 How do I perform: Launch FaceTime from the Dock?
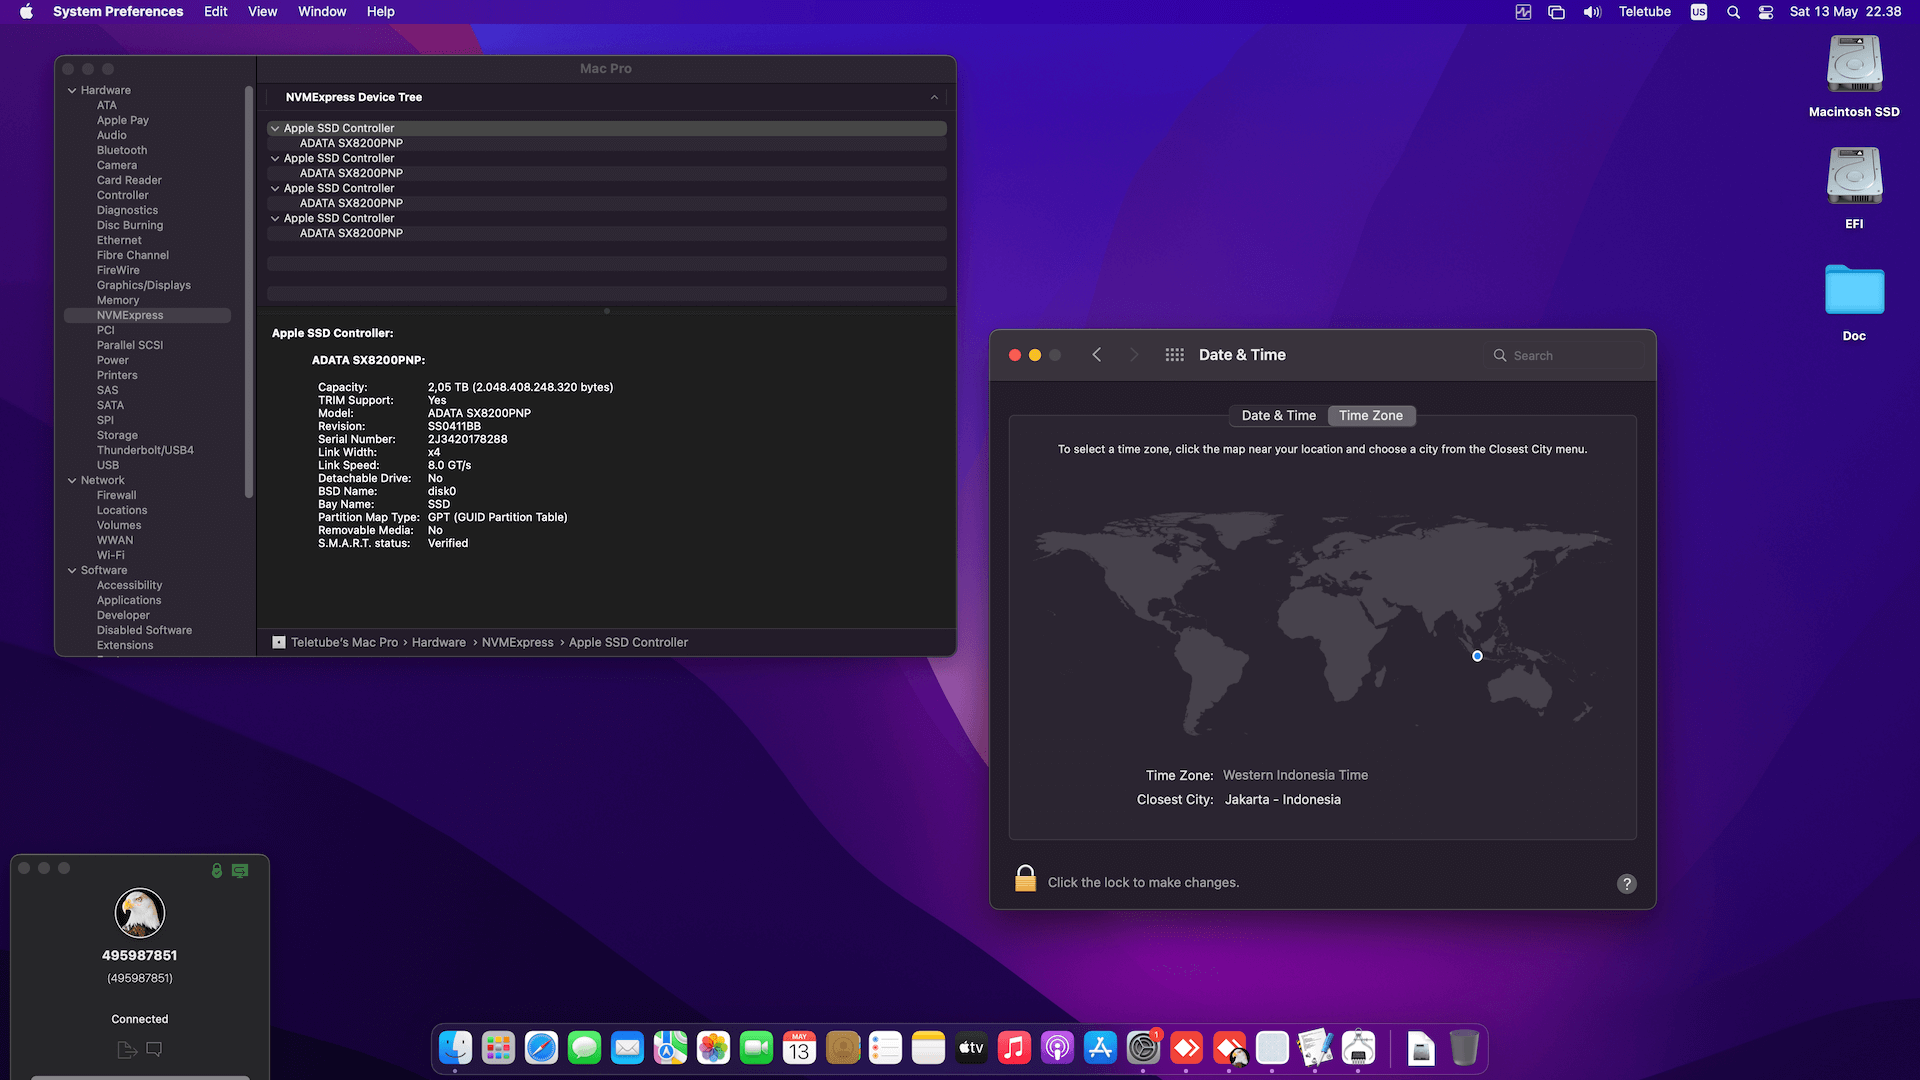[756, 1048]
